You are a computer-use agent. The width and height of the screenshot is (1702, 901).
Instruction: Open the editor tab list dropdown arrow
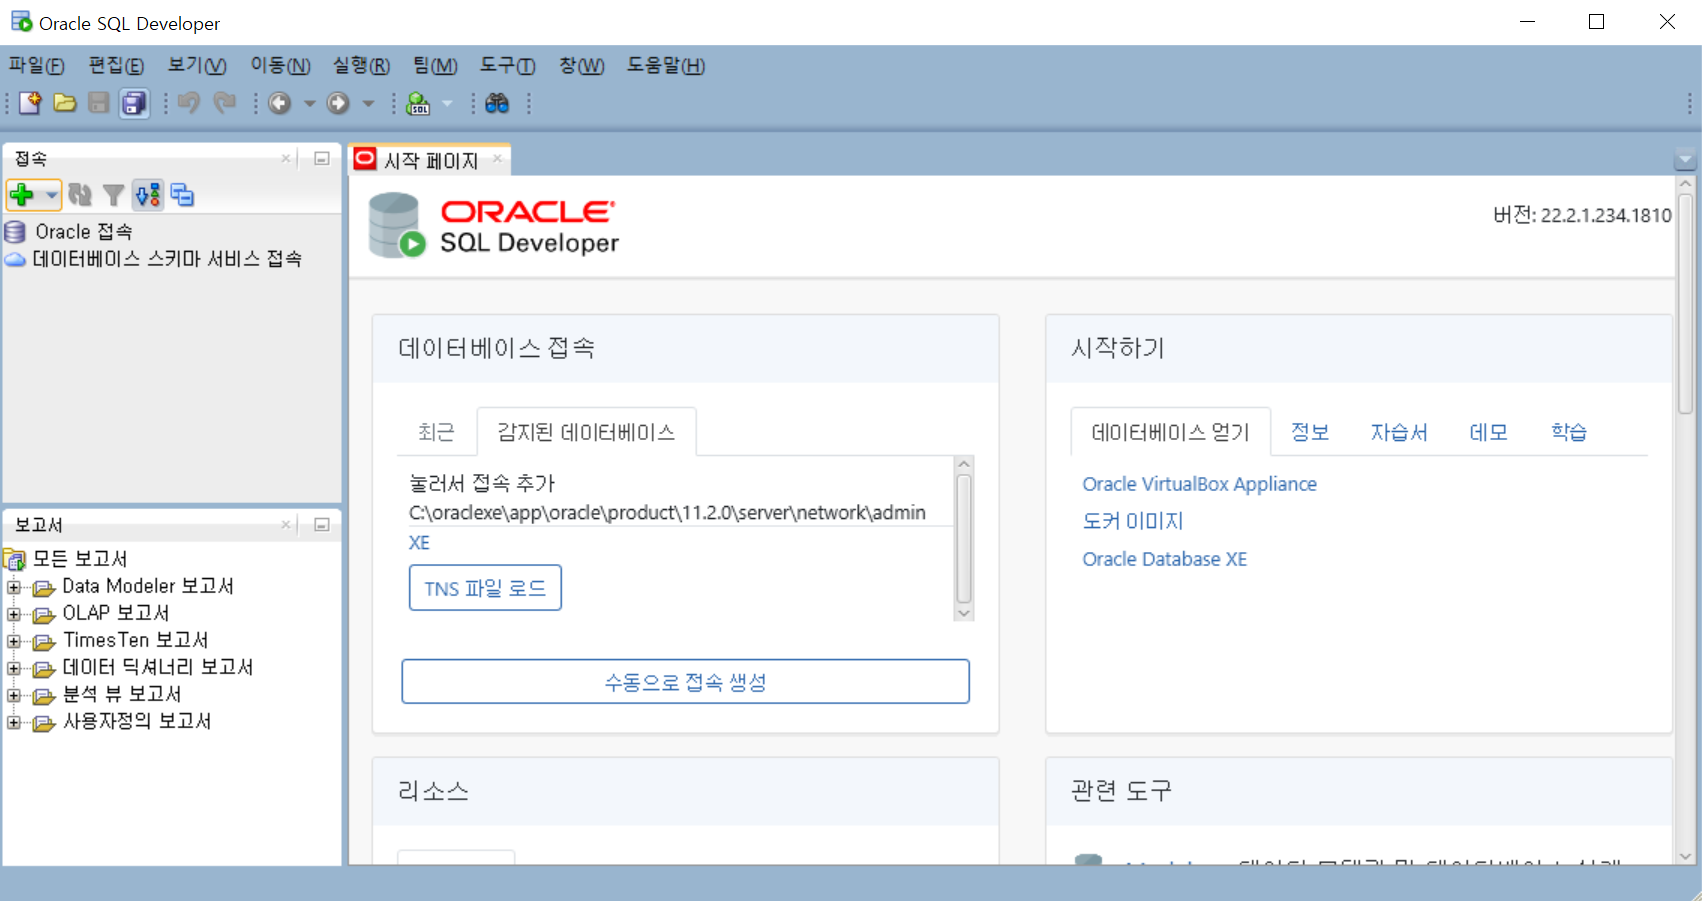1685,160
